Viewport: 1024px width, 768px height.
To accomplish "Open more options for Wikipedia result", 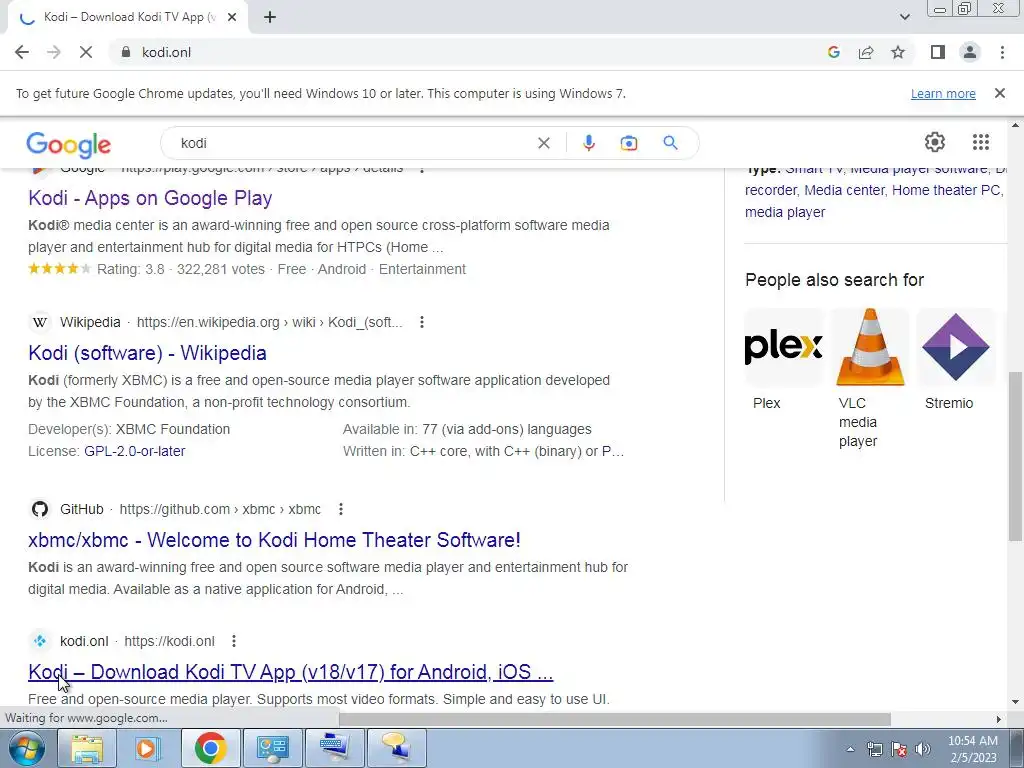I will click(422, 322).
